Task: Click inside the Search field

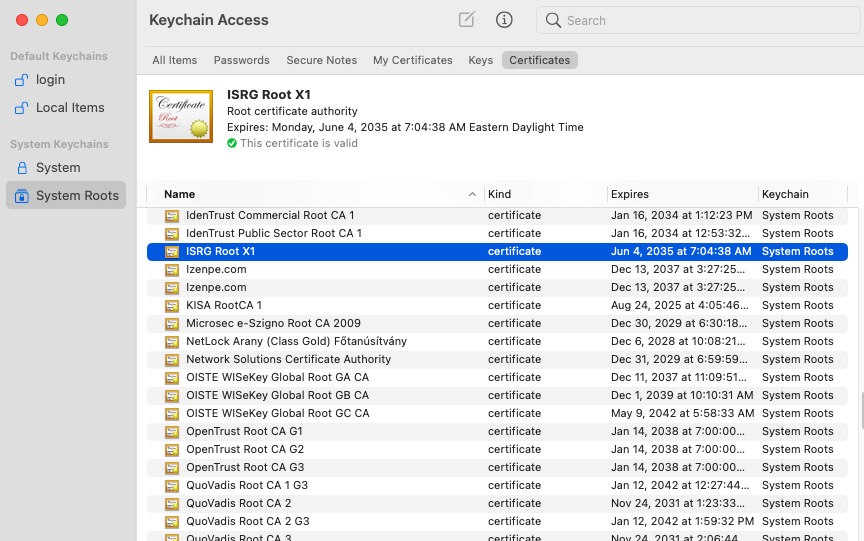Action: (x=700, y=20)
